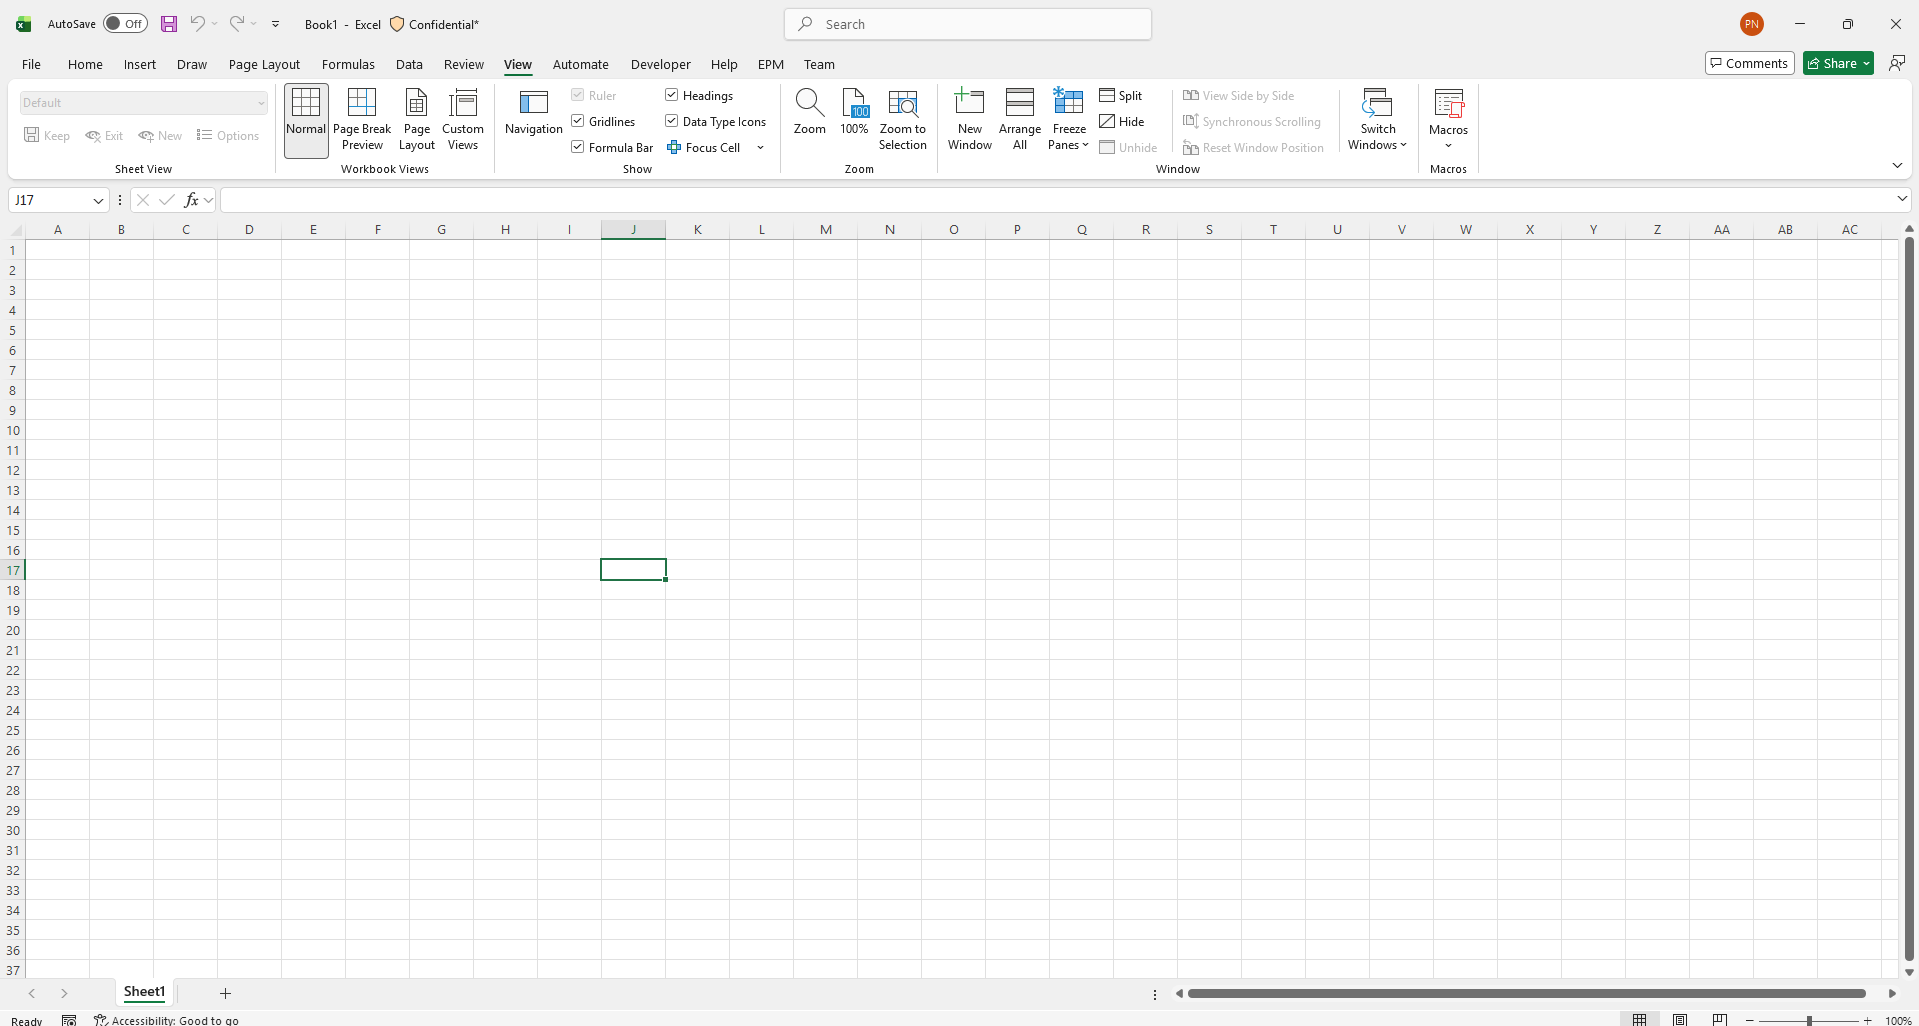Click Zoom to Selection
Viewport: 1919px width, 1026px height.
pos(903,120)
